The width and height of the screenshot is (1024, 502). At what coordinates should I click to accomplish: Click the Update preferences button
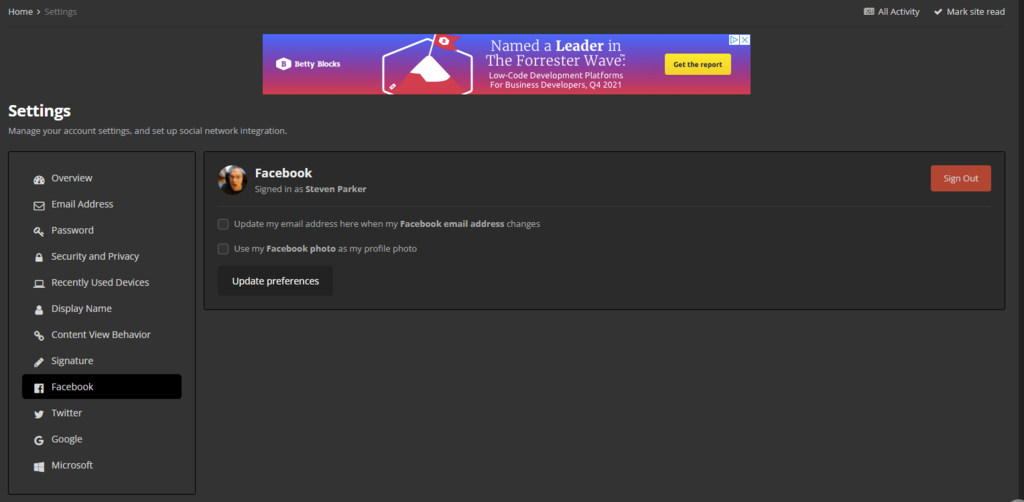tap(275, 281)
